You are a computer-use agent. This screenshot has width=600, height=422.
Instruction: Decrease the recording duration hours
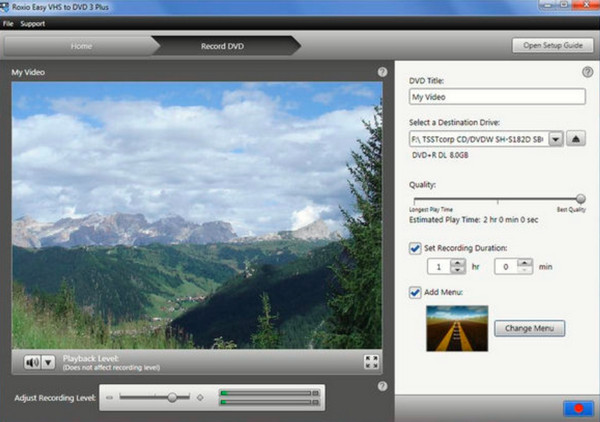pyautogui.click(x=457, y=270)
